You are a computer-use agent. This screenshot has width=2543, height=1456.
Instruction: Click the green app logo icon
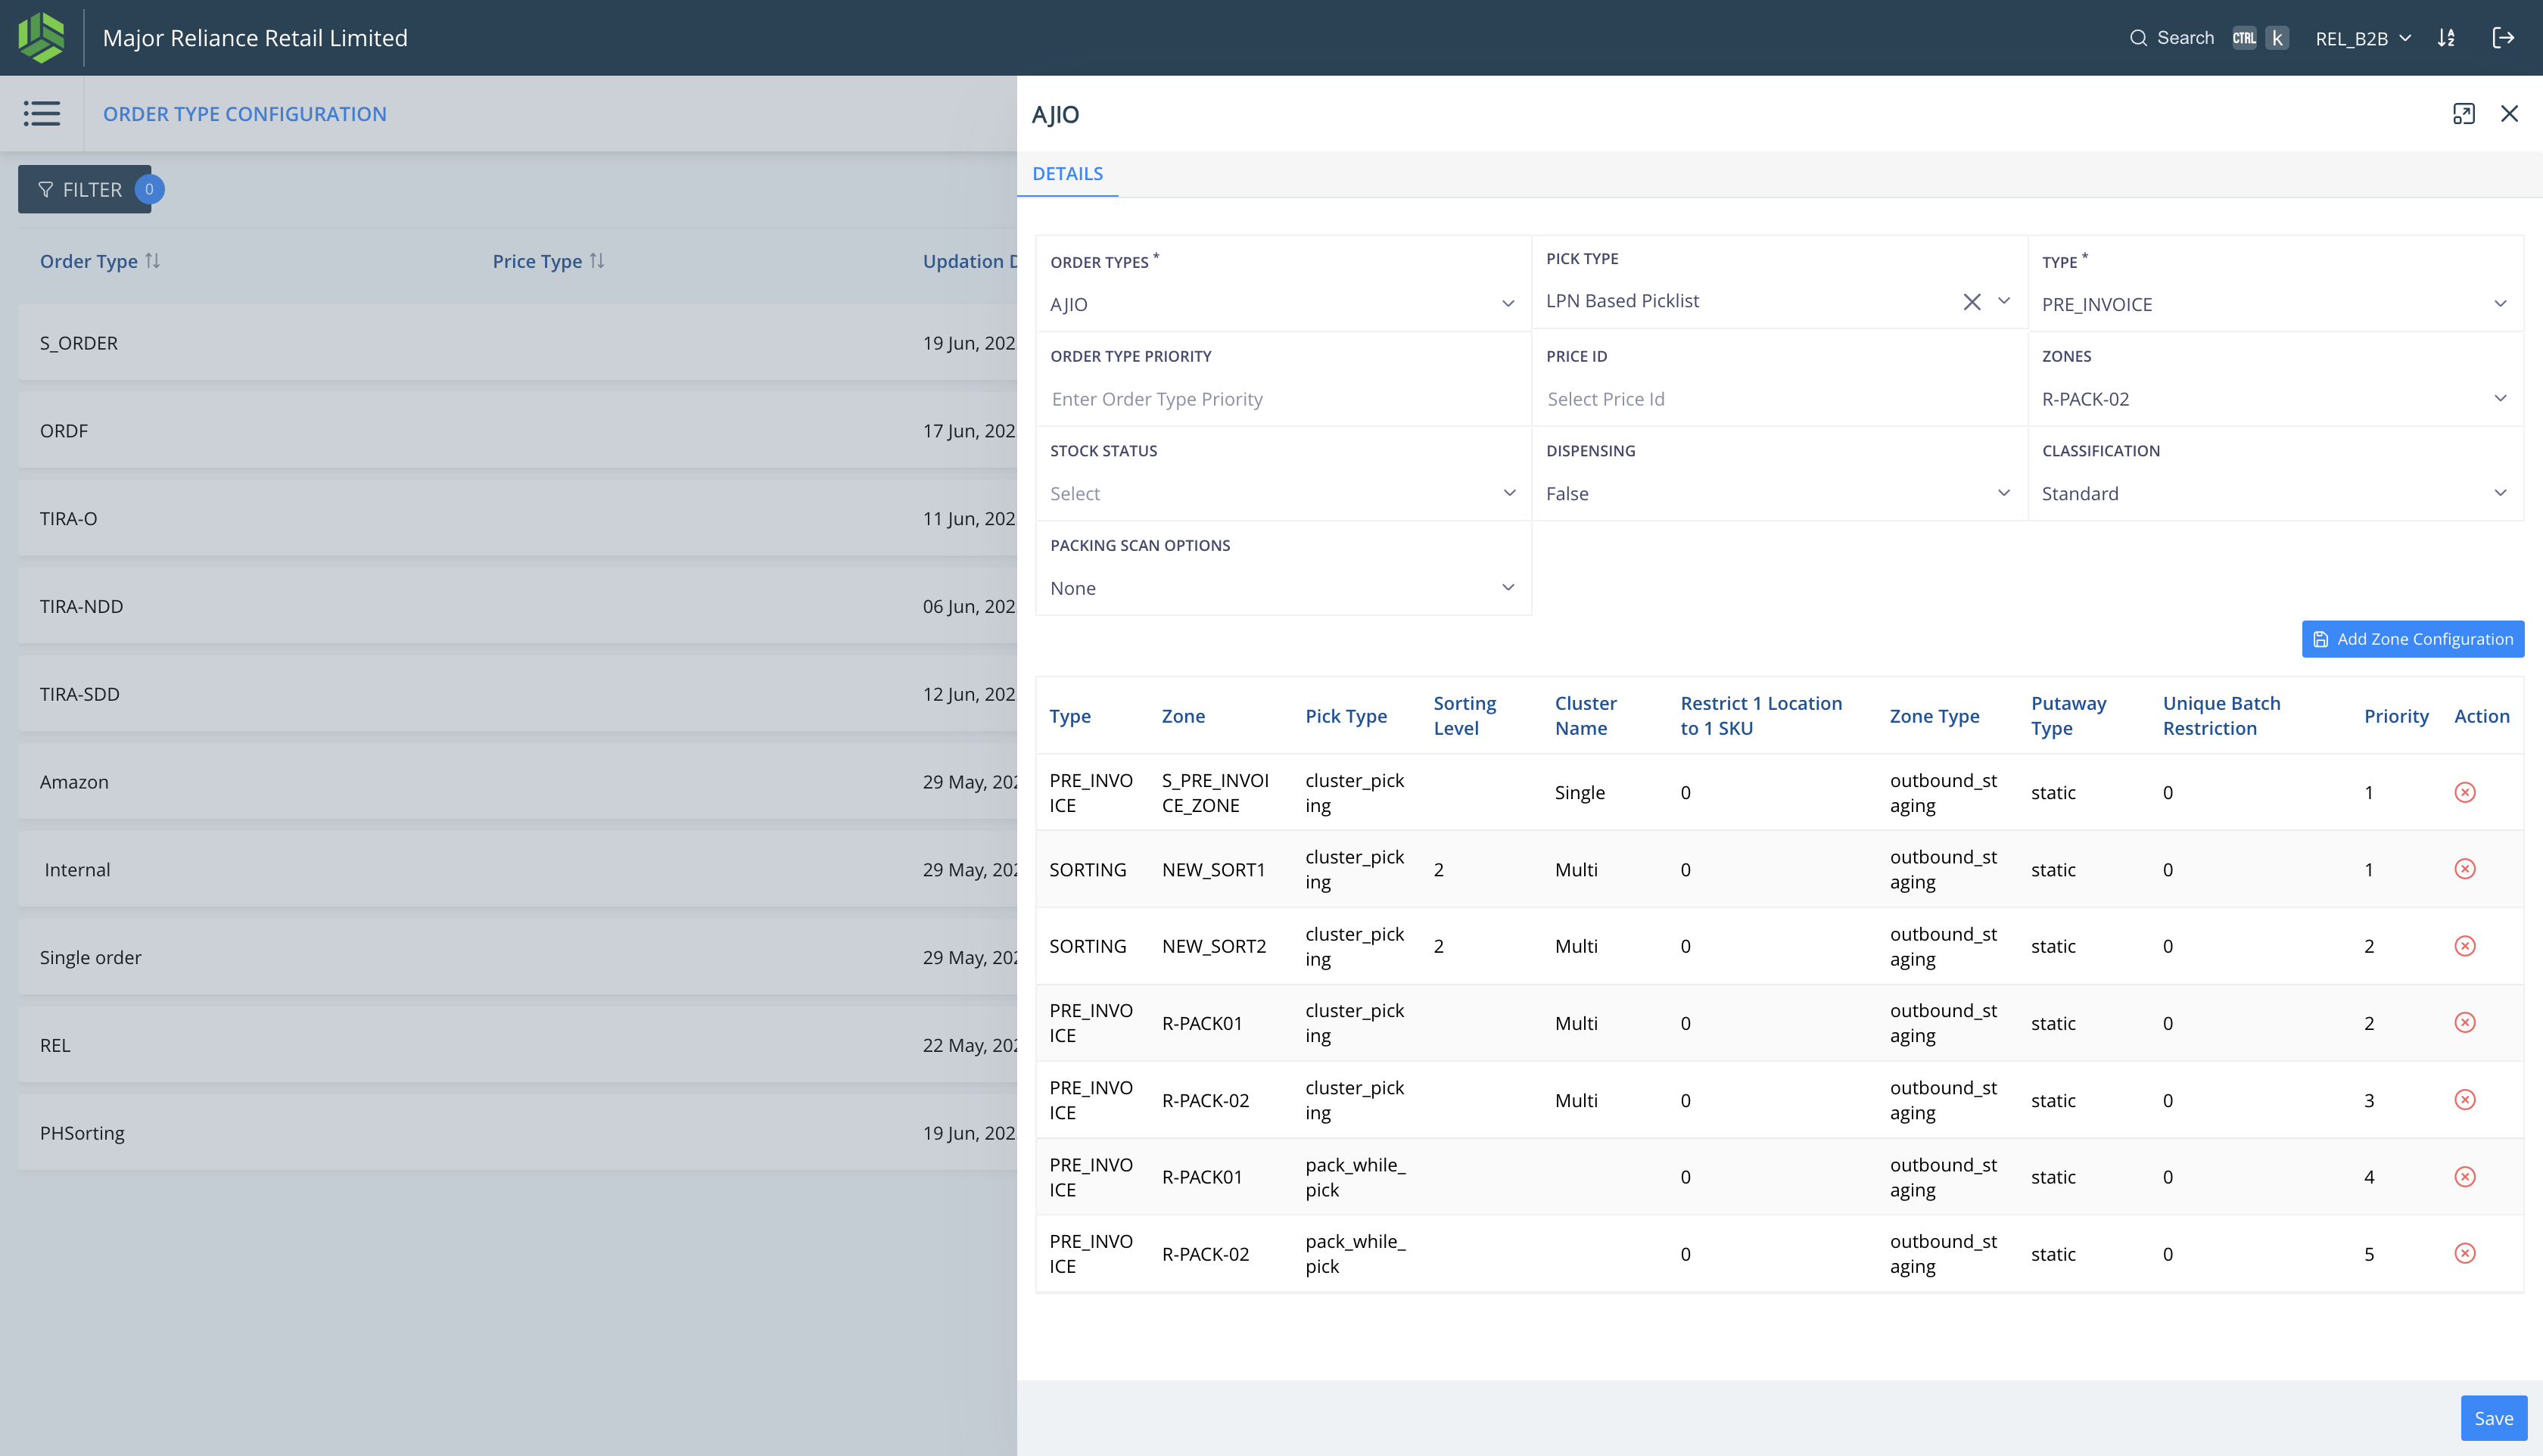pyautogui.click(x=41, y=37)
